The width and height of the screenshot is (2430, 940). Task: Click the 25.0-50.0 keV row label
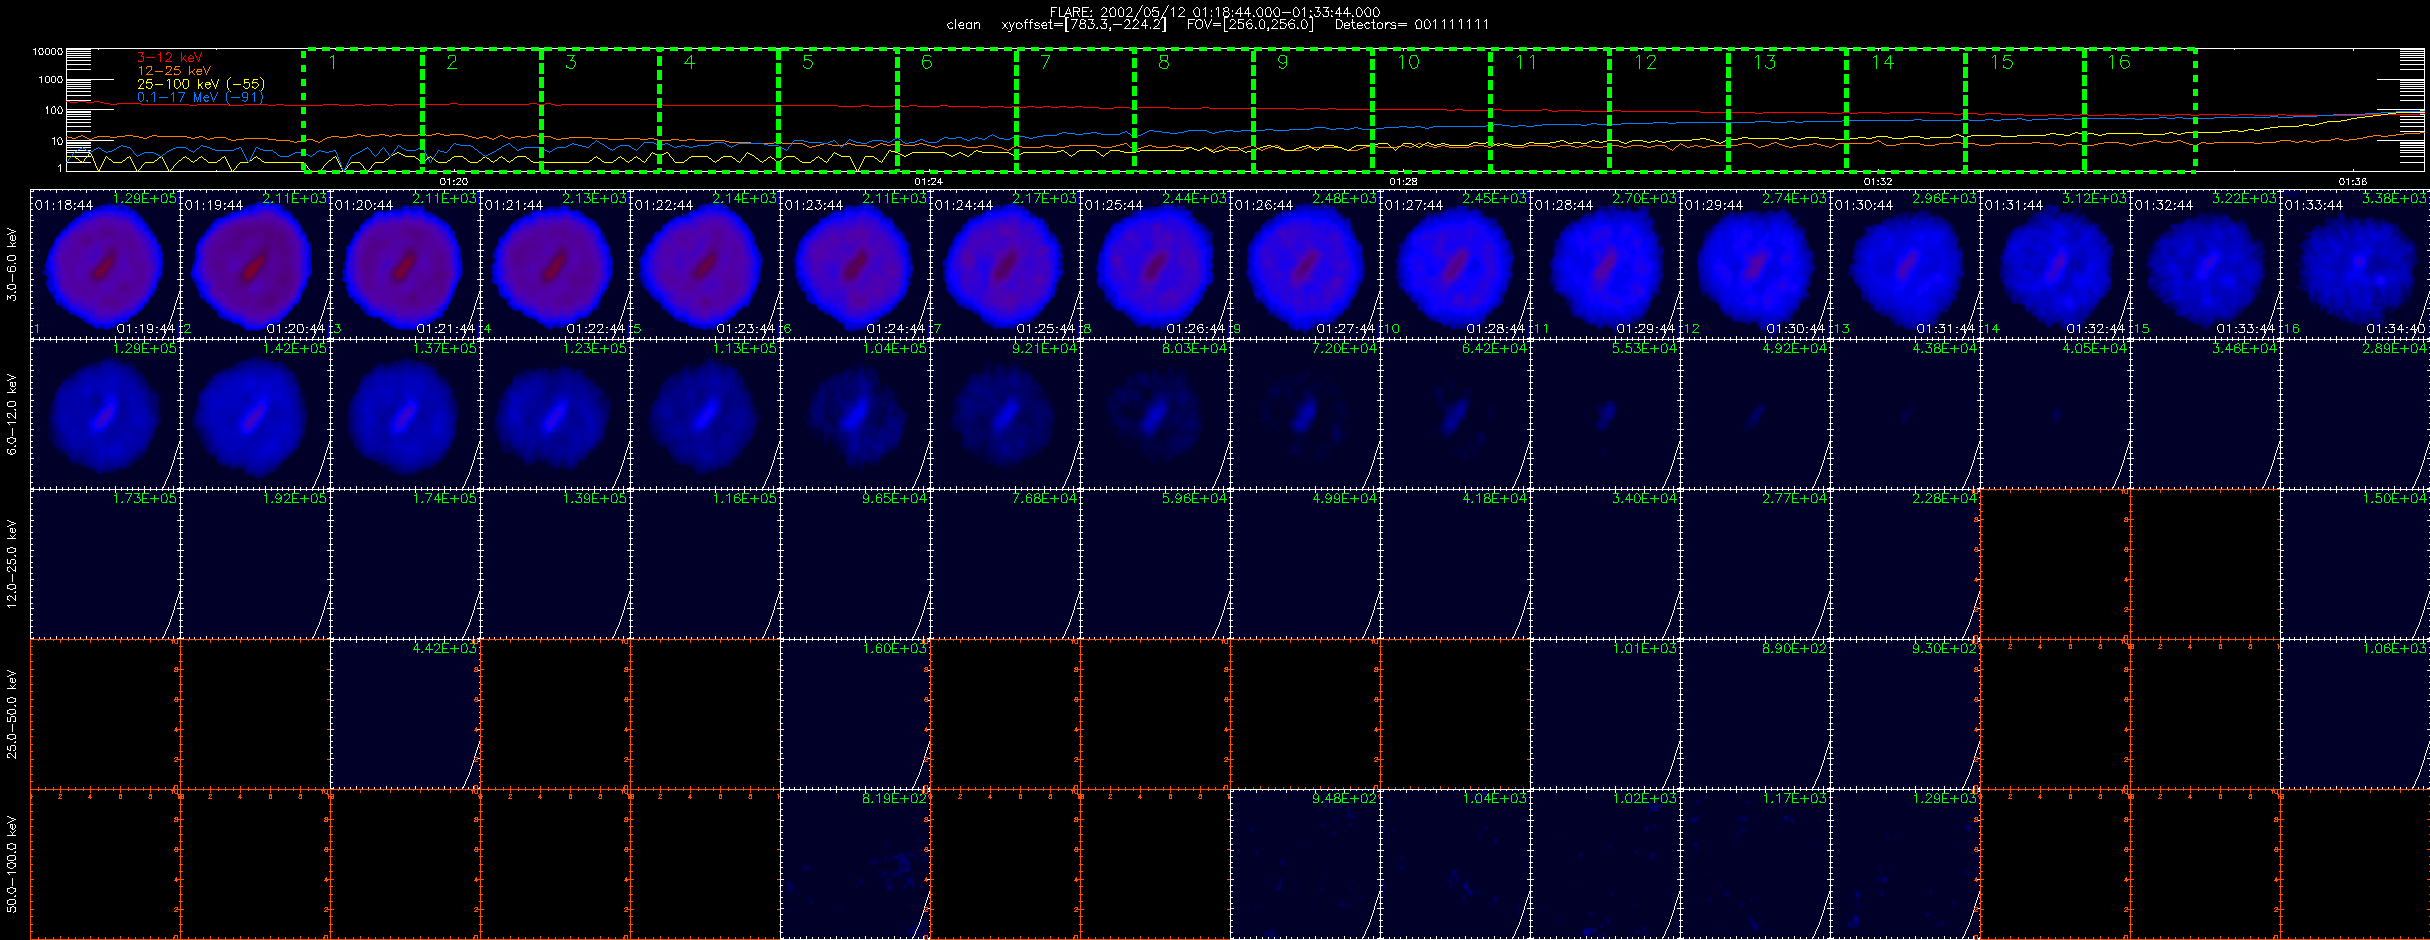(12, 714)
